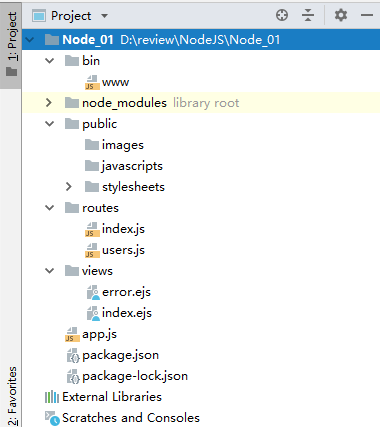Select the bin folder name

coord(91,61)
